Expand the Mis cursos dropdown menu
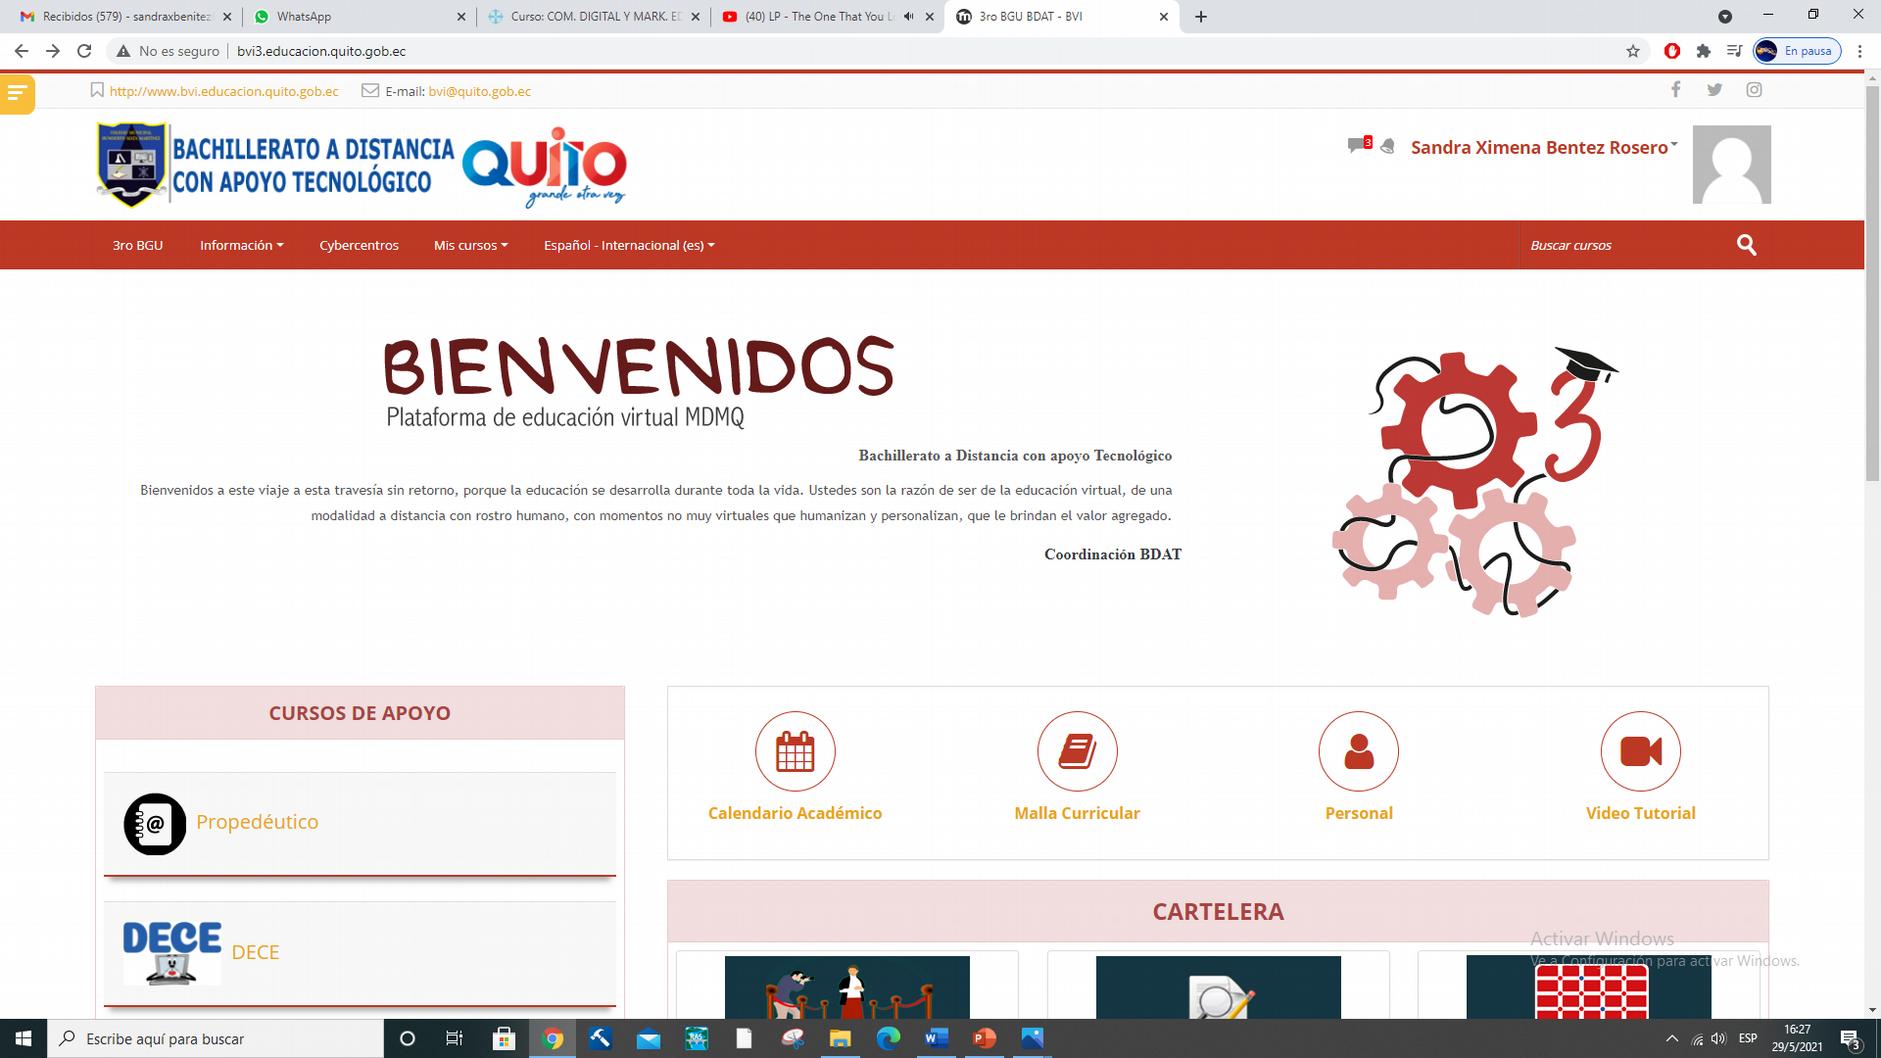The height and width of the screenshot is (1058, 1881). click(471, 245)
